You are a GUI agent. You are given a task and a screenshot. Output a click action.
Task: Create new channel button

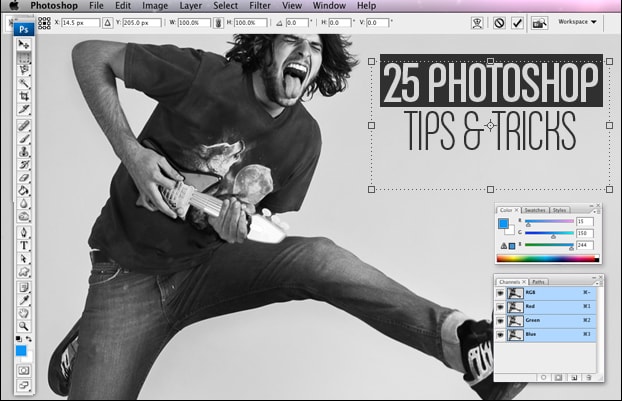[x=574, y=377]
